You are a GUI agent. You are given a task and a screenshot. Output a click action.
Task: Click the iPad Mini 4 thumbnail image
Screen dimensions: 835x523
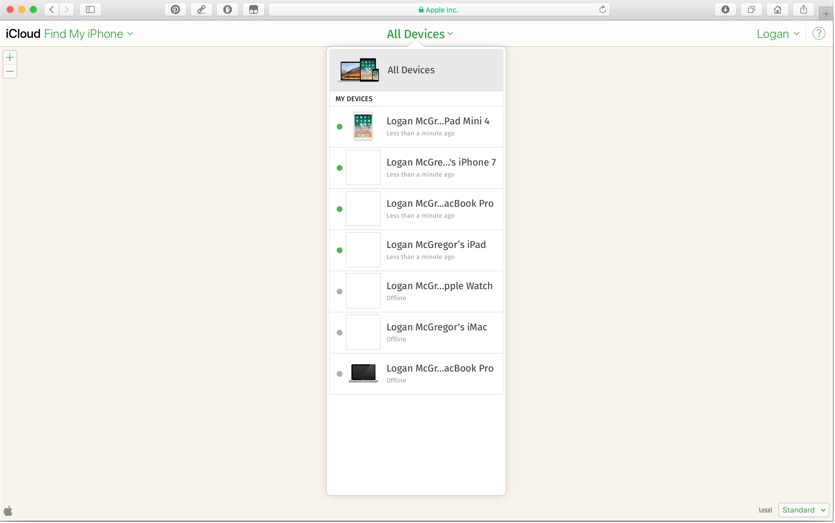click(x=363, y=127)
